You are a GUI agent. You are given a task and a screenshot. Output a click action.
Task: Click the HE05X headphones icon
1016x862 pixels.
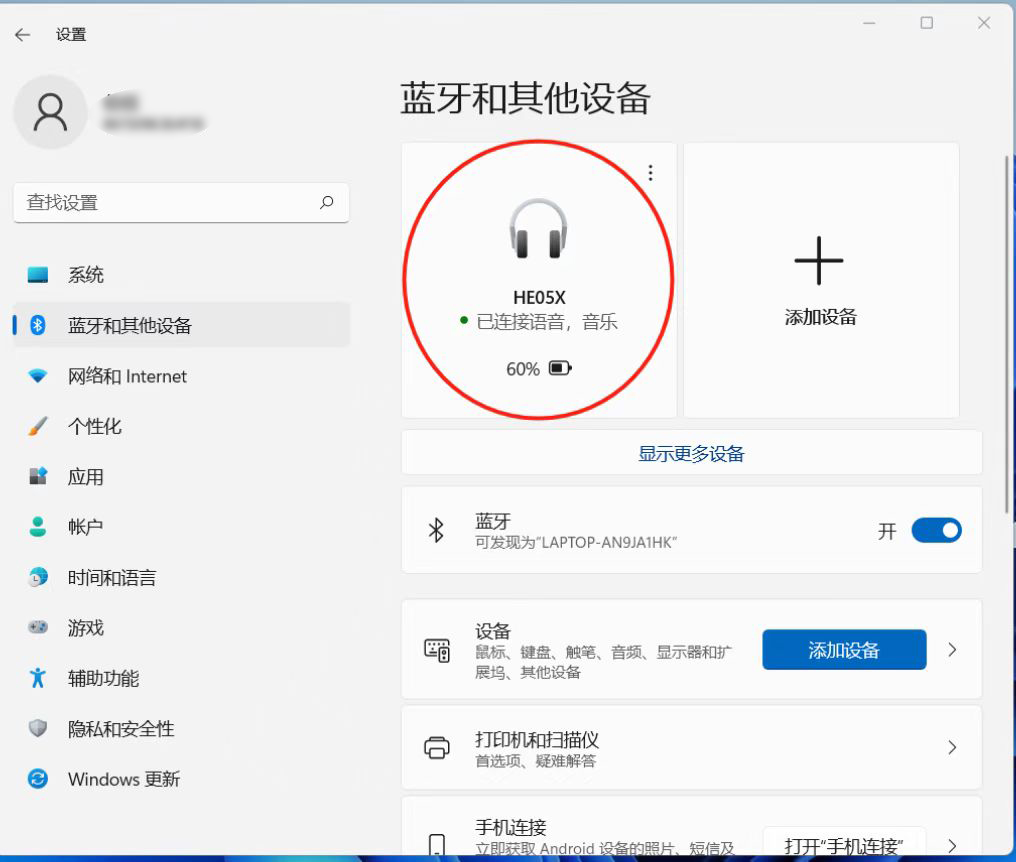coord(538,229)
